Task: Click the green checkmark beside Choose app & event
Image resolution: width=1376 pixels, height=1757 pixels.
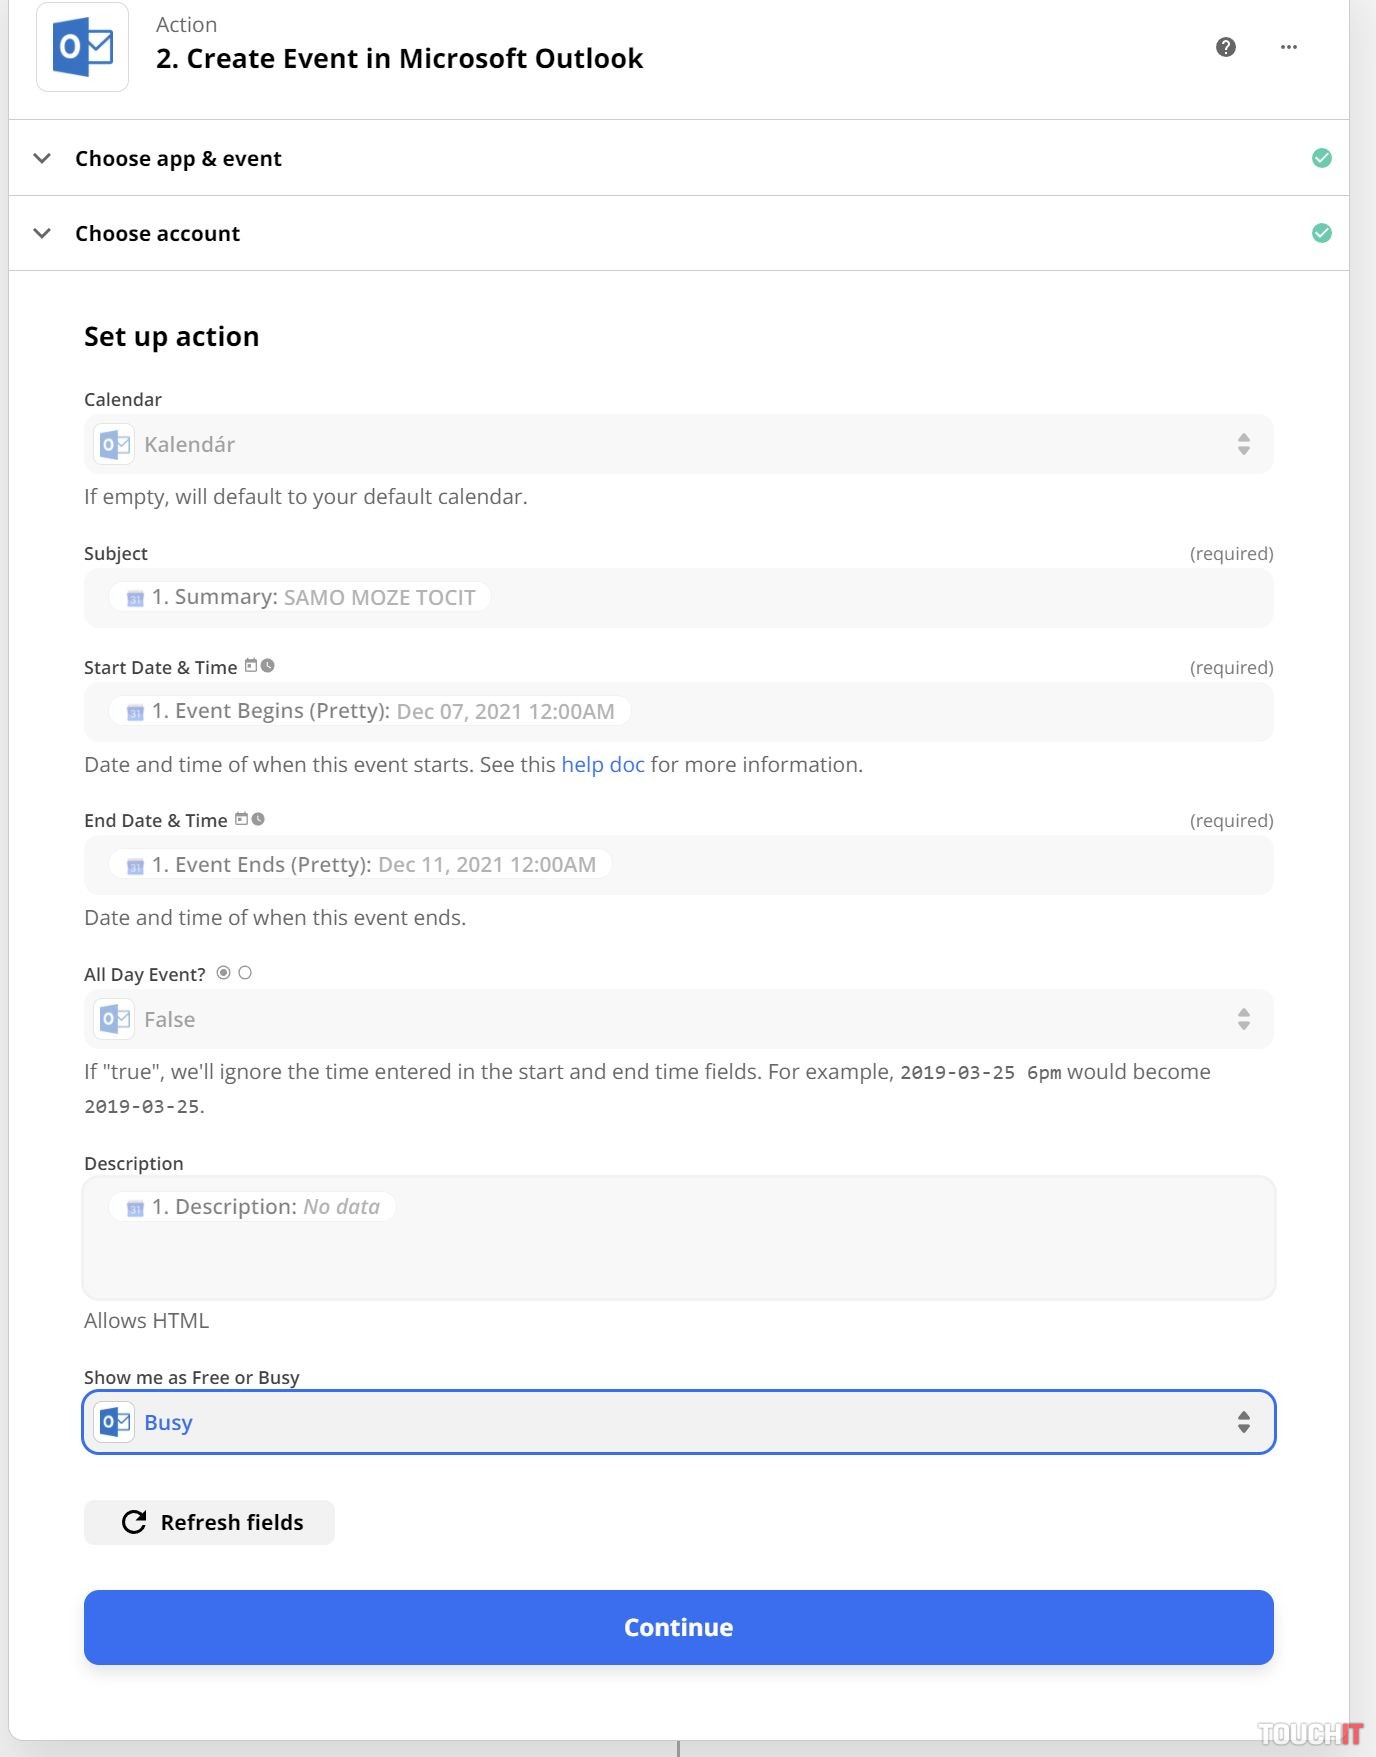Action: [1321, 158]
